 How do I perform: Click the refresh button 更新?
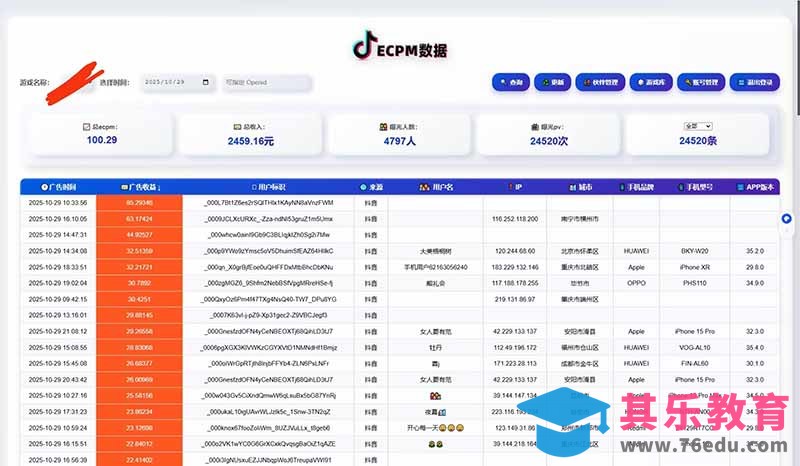pos(553,82)
